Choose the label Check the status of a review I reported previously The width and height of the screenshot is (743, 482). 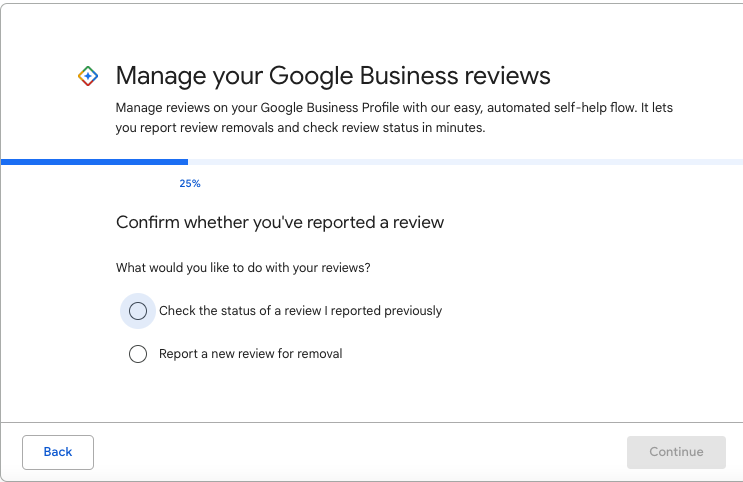300,311
